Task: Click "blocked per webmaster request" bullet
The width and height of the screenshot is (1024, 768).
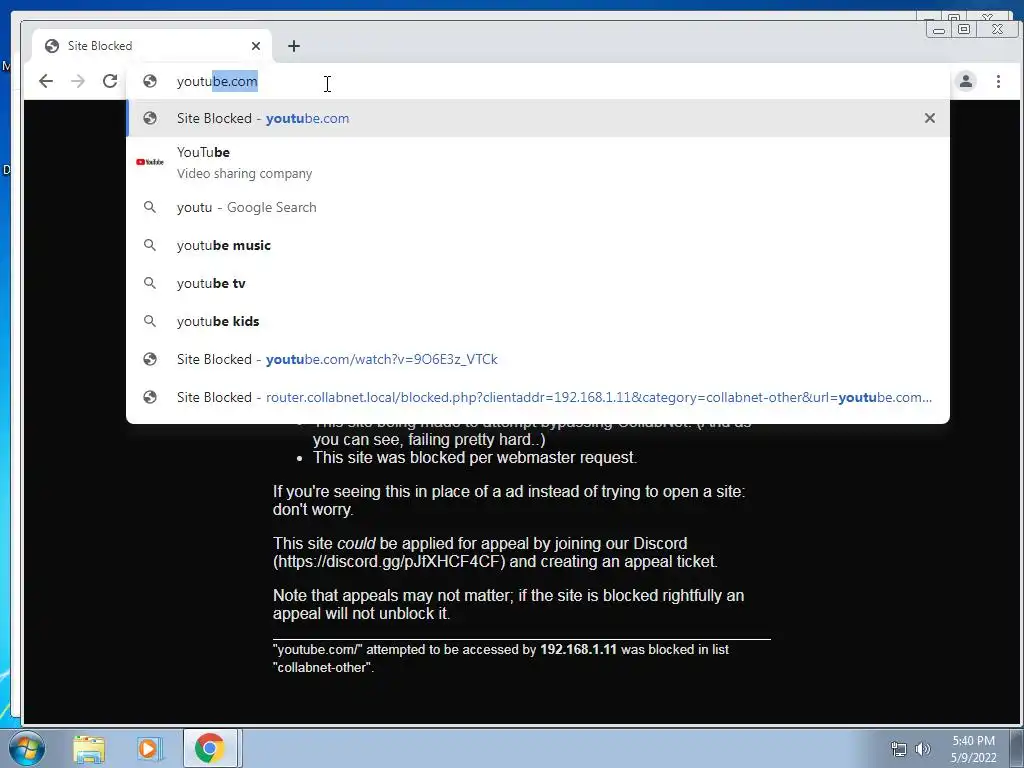Action: (474, 457)
